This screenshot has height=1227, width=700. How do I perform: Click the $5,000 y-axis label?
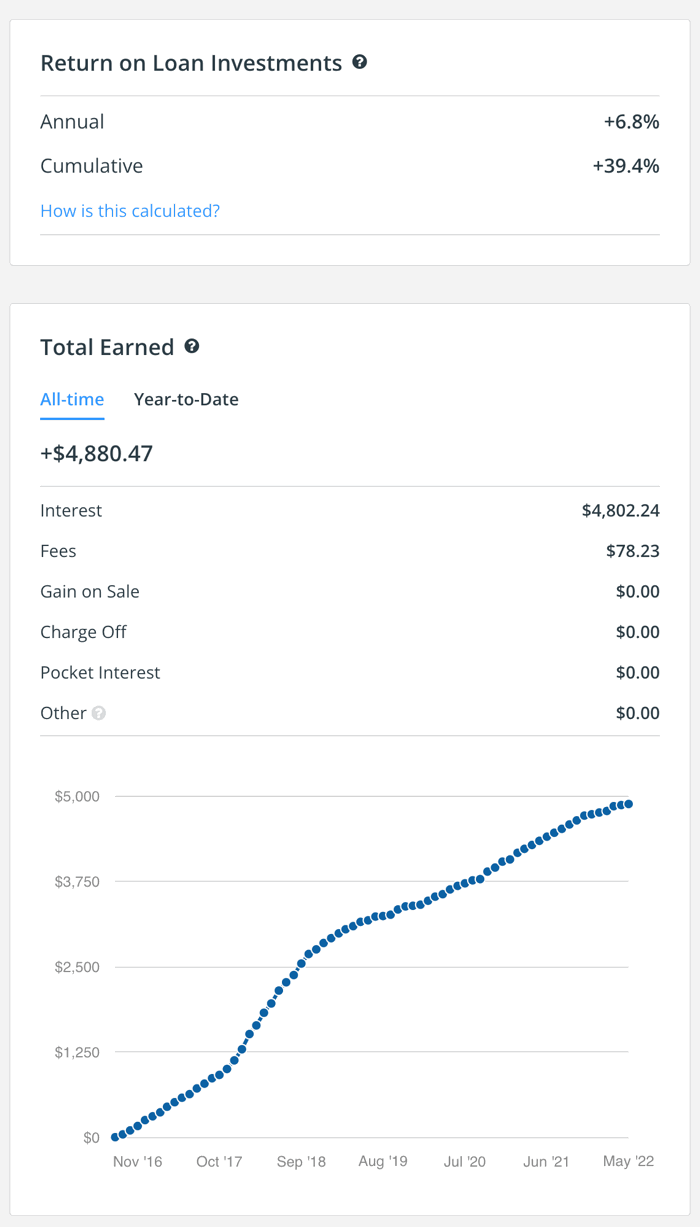click(76, 796)
